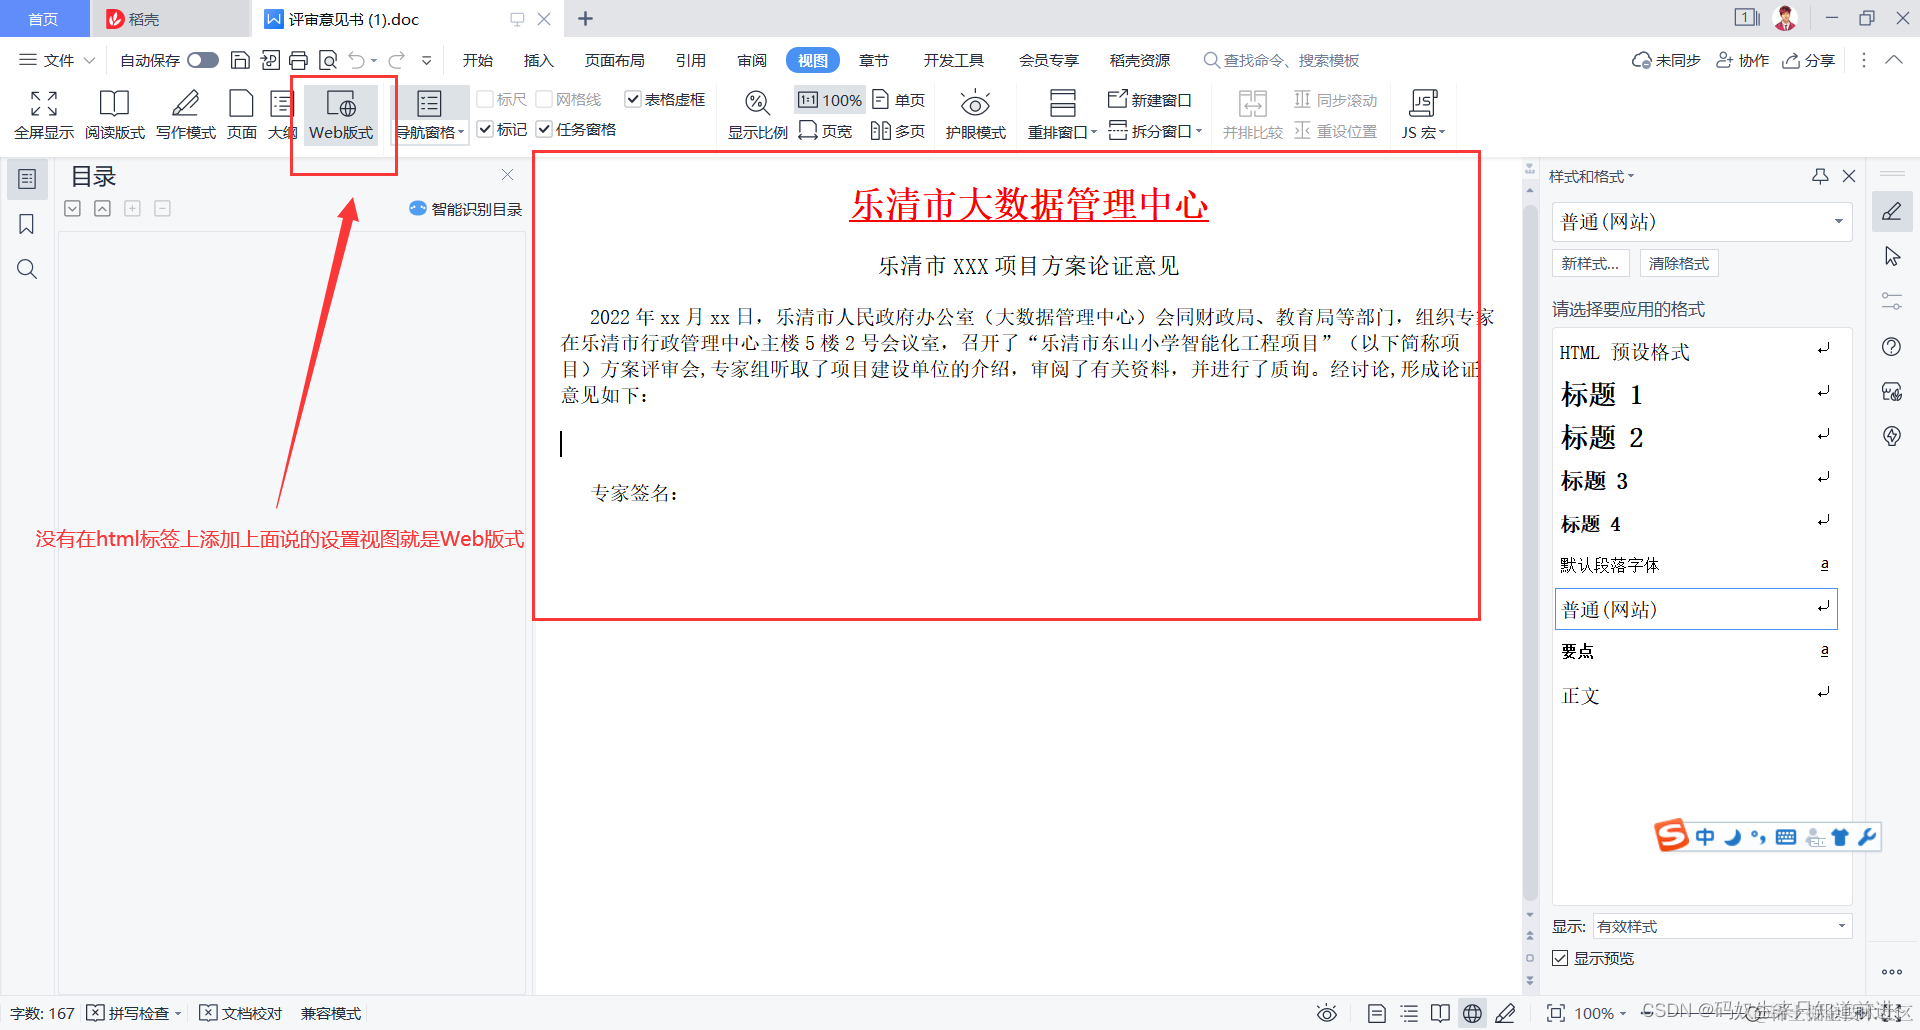This screenshot has width=1920, height=1030.
Task: Activate writing mode
Action: (186, 114)
